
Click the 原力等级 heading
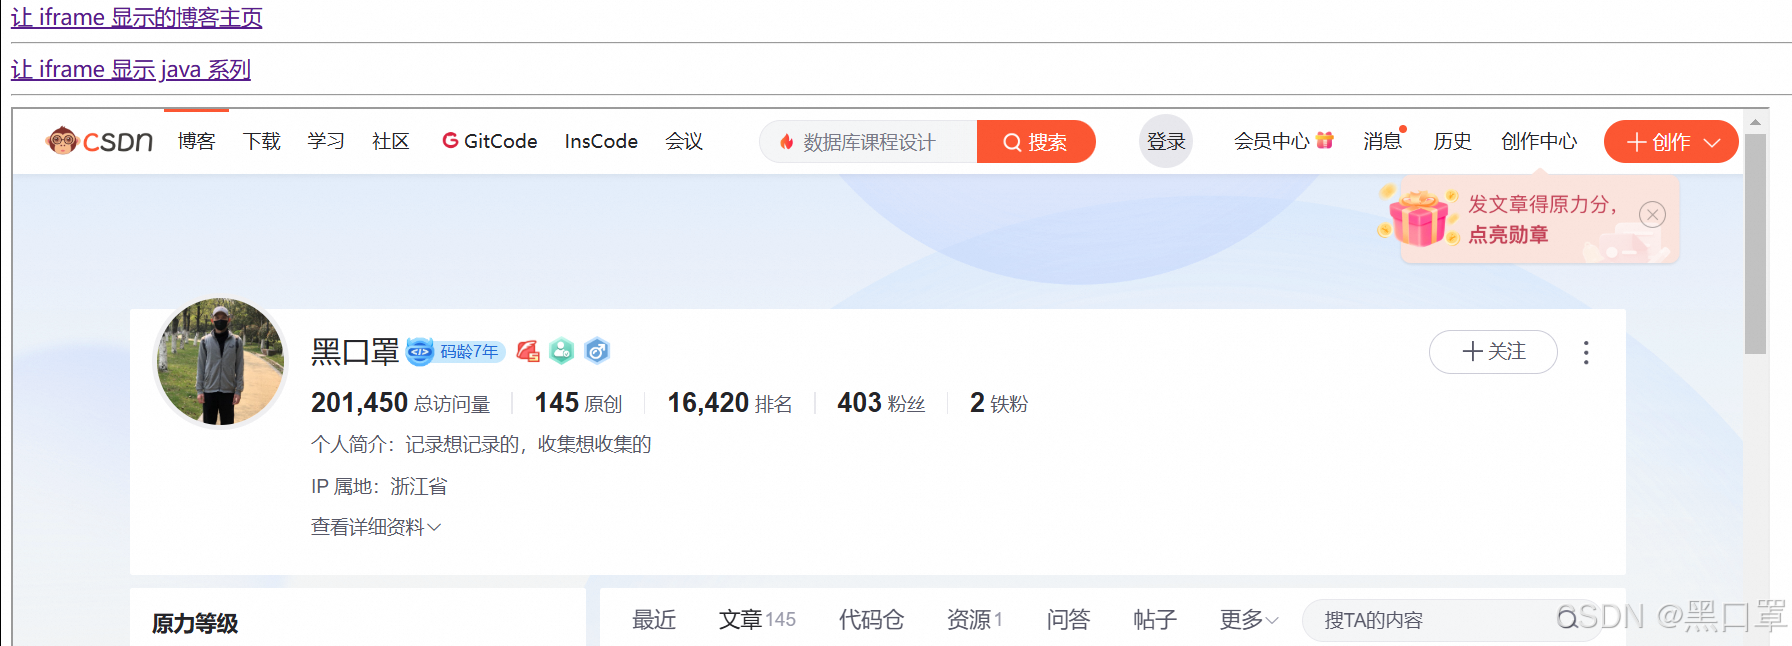click(x=195, y=623)
